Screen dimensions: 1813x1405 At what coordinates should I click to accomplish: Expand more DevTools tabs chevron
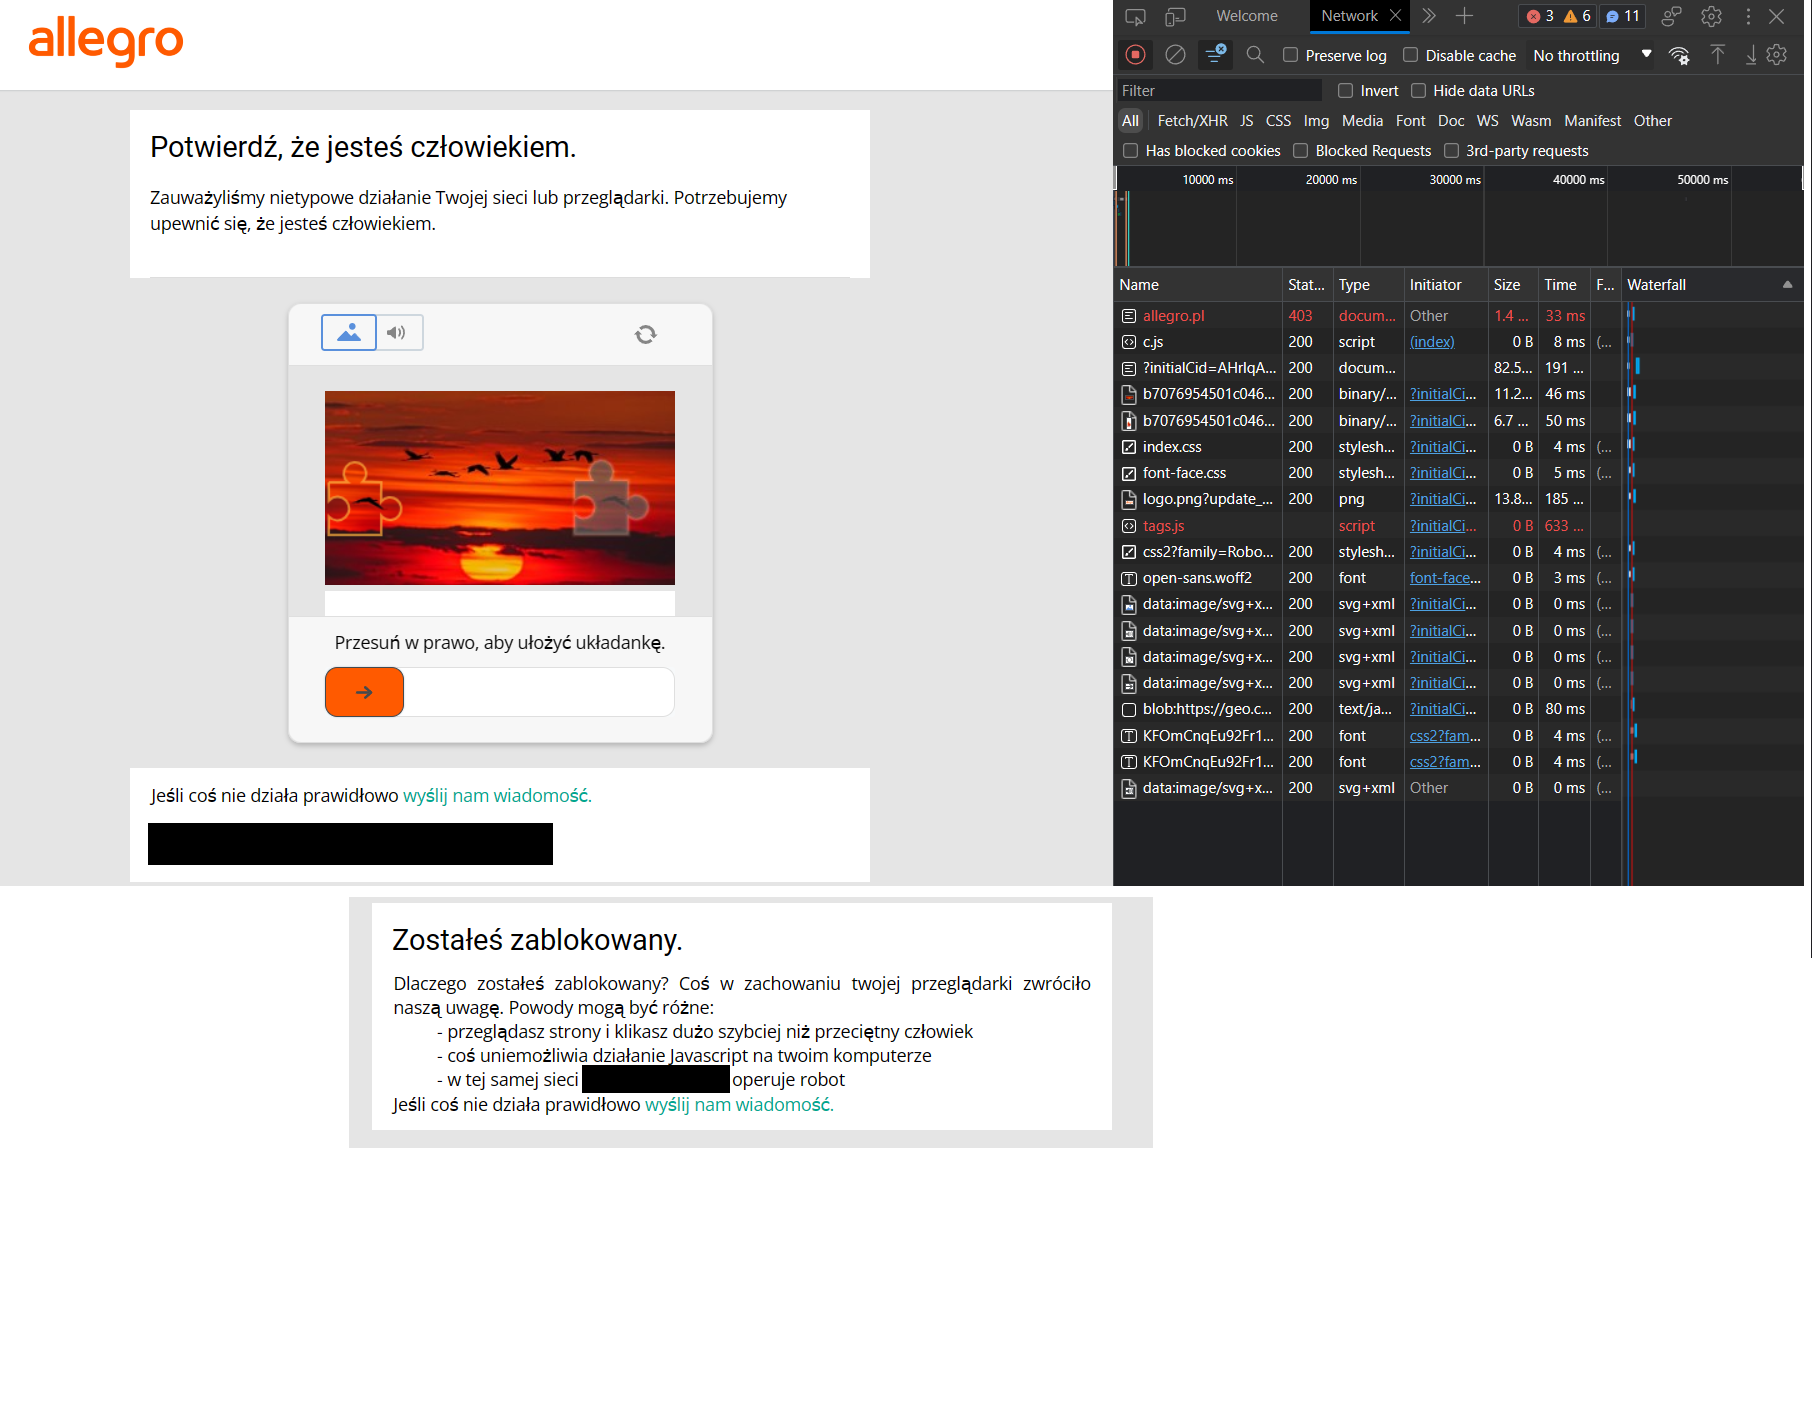pos(1429,16)
